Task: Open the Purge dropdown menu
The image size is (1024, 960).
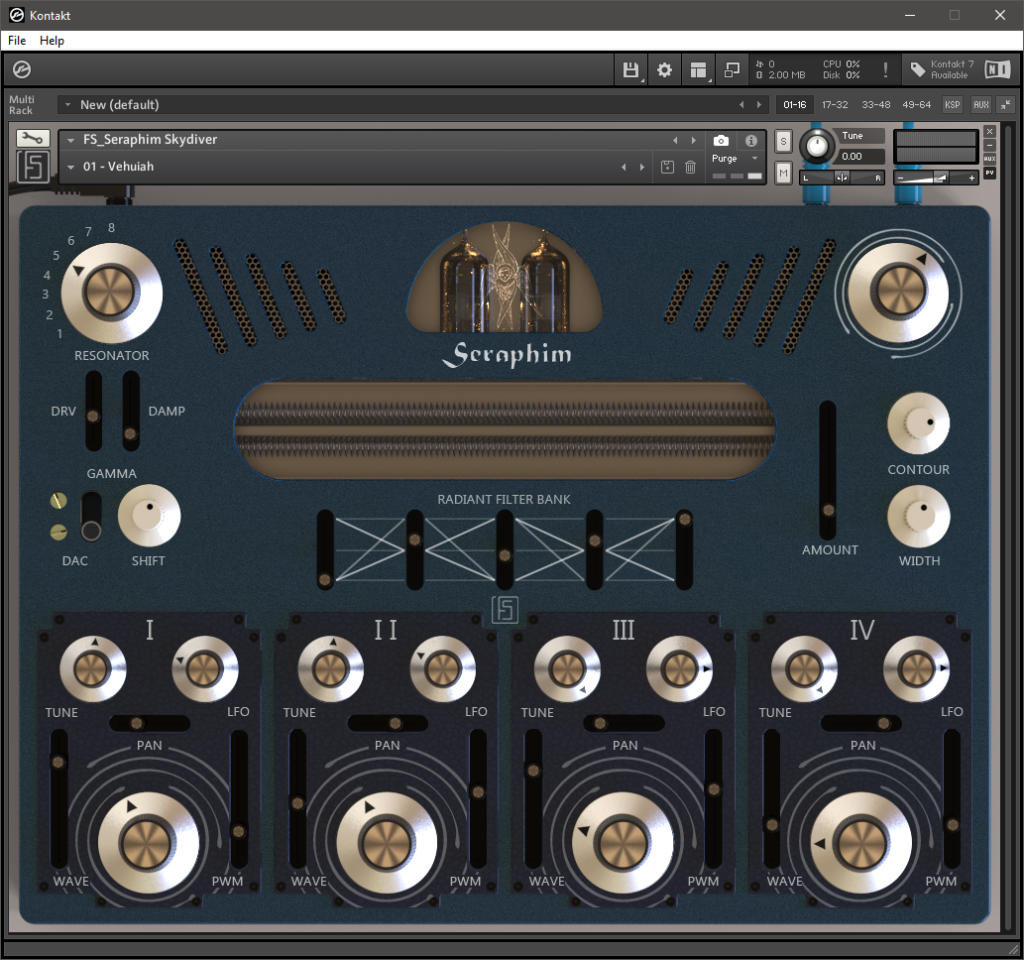Action: coord(735,158)
